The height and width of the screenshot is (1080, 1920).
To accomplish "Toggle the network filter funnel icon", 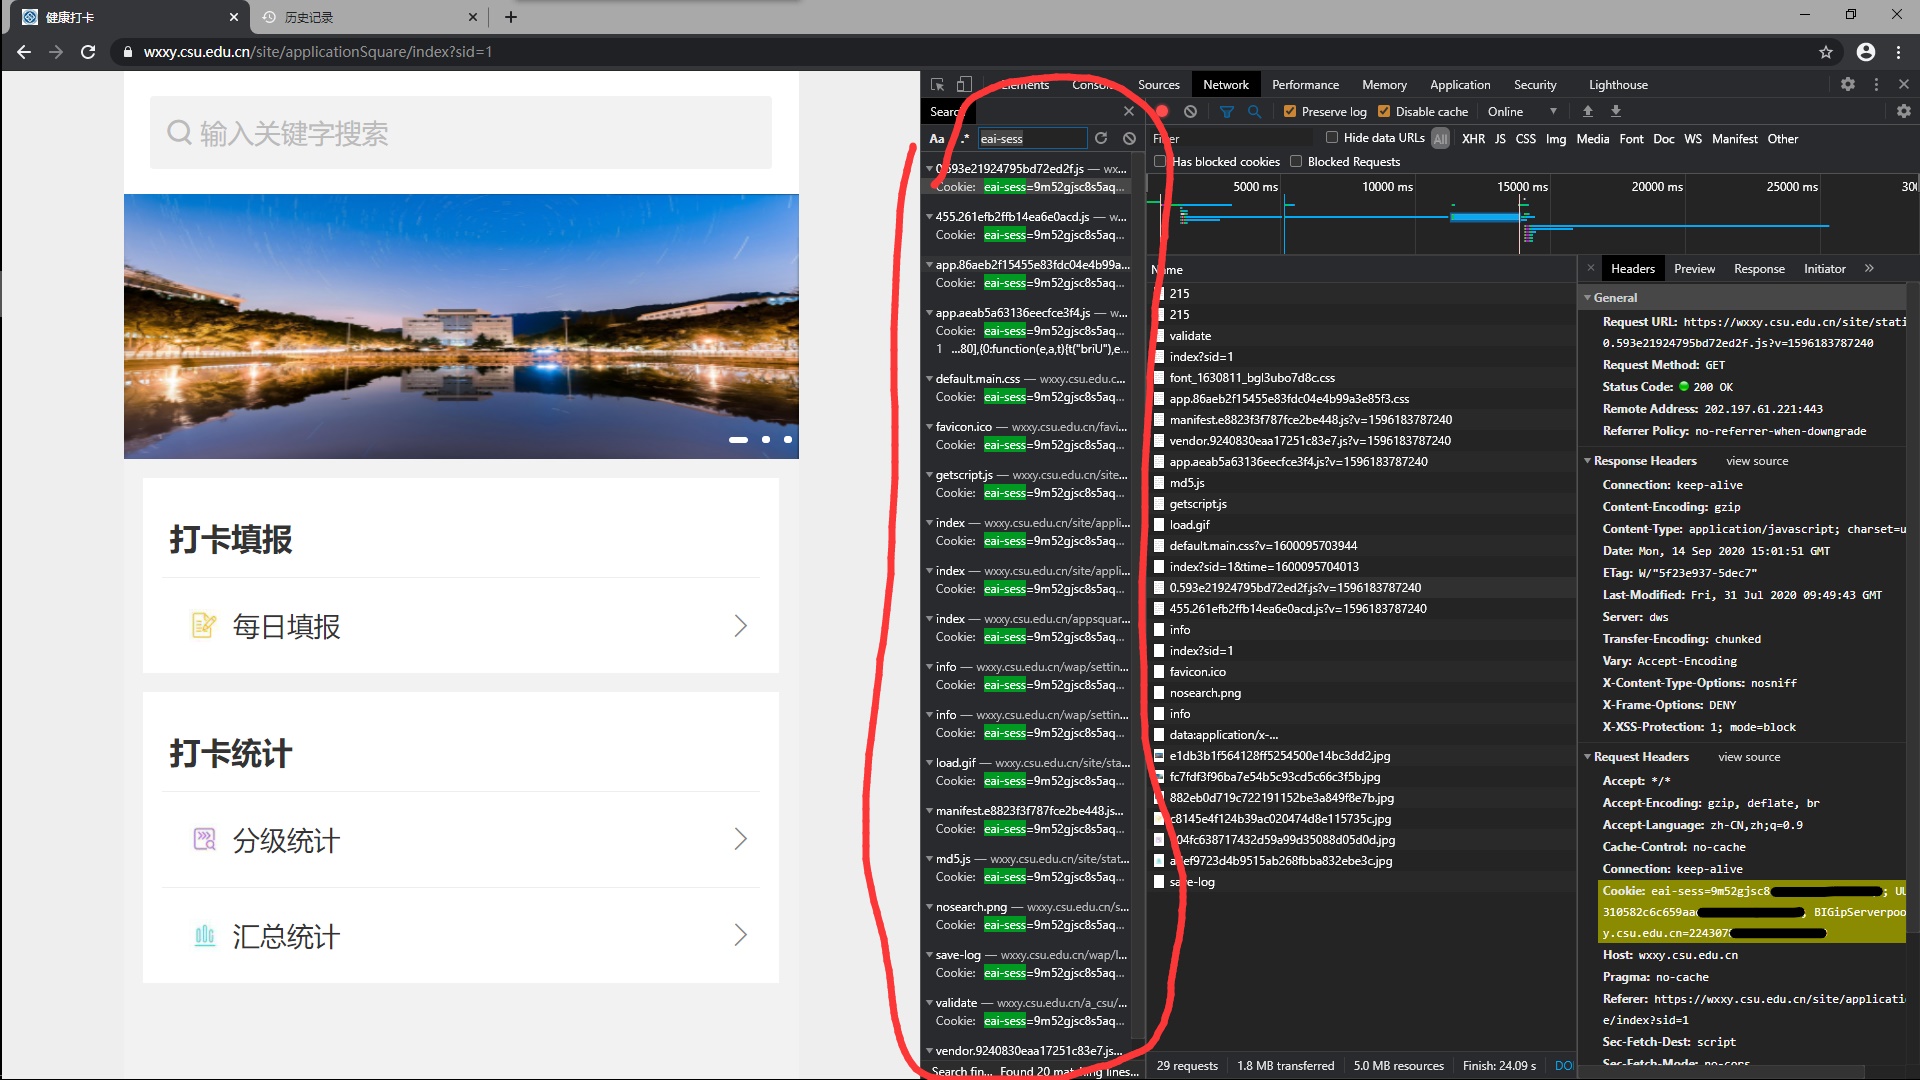I will (1226, 112).
